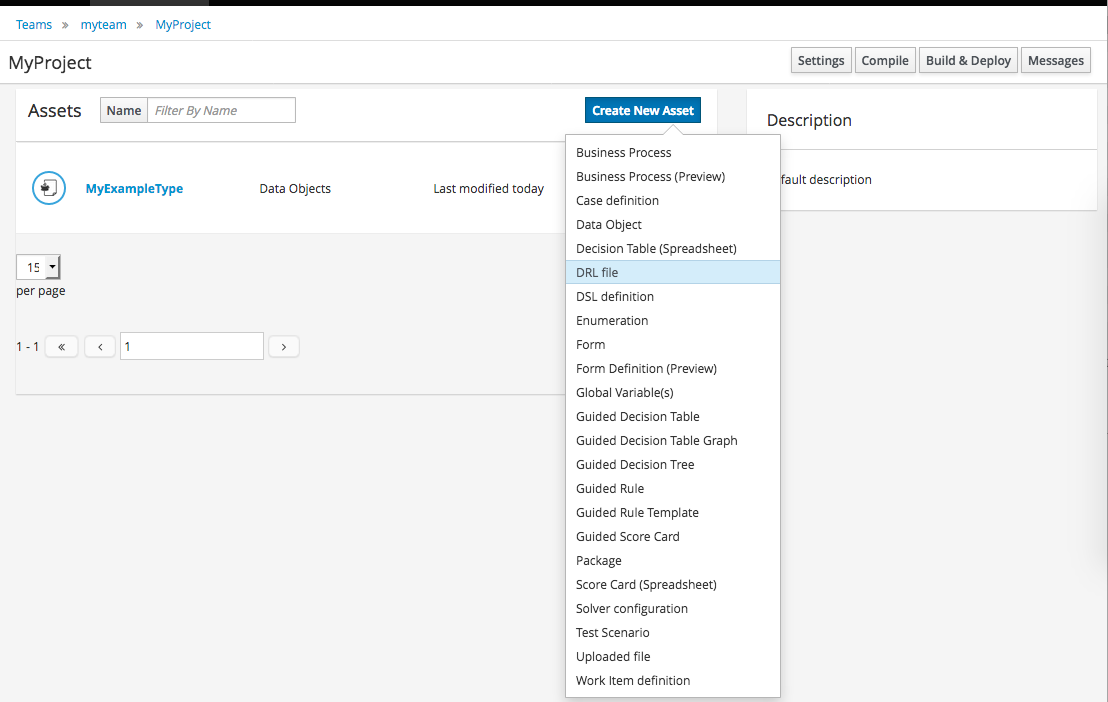1108x702 pixels.
Task: Choose Test Scenario from the dropdown menu
Action: pos(612,632)
